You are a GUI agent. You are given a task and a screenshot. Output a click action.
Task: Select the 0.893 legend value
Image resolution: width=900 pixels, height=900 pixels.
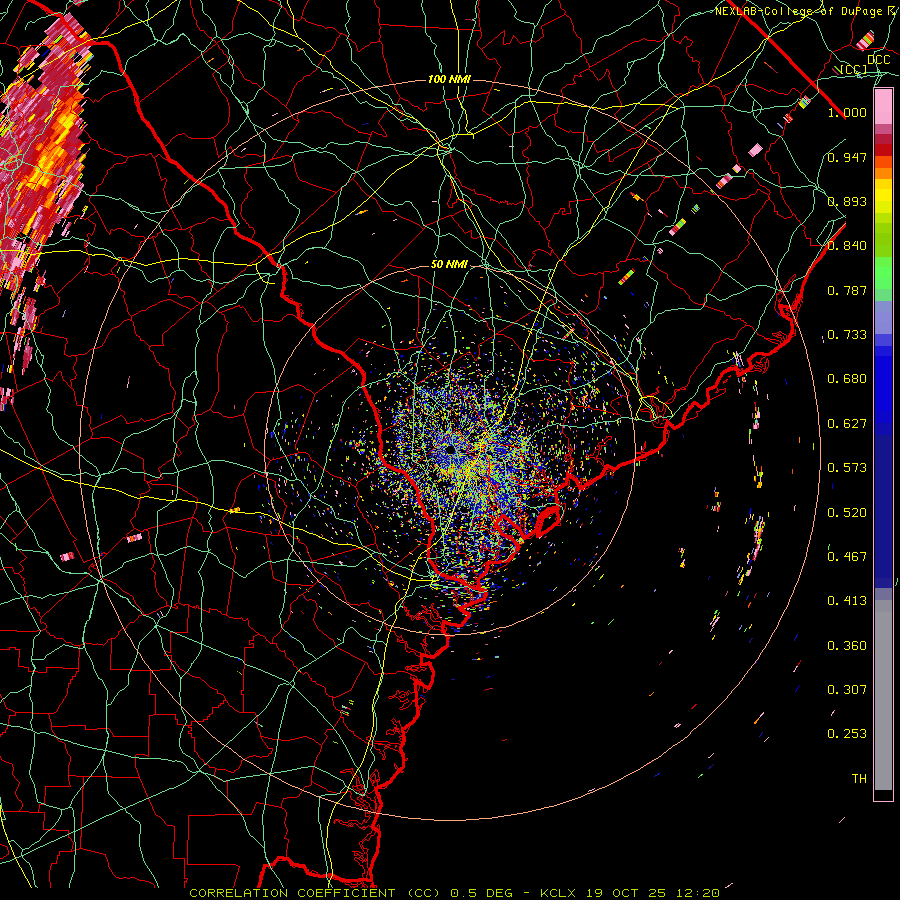847,201
